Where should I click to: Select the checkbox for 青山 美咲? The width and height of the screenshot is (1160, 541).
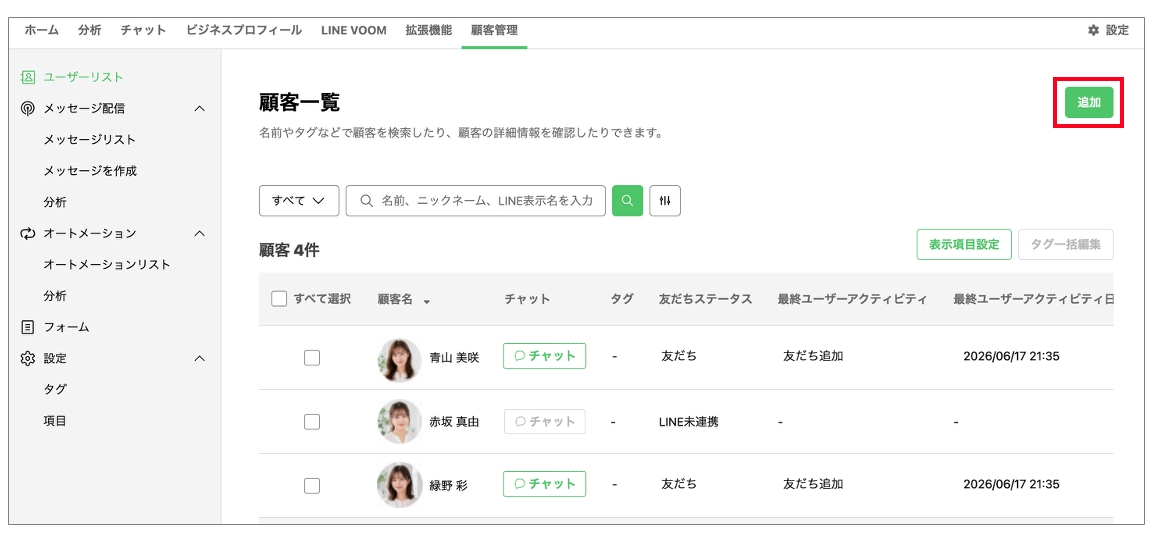312,358
